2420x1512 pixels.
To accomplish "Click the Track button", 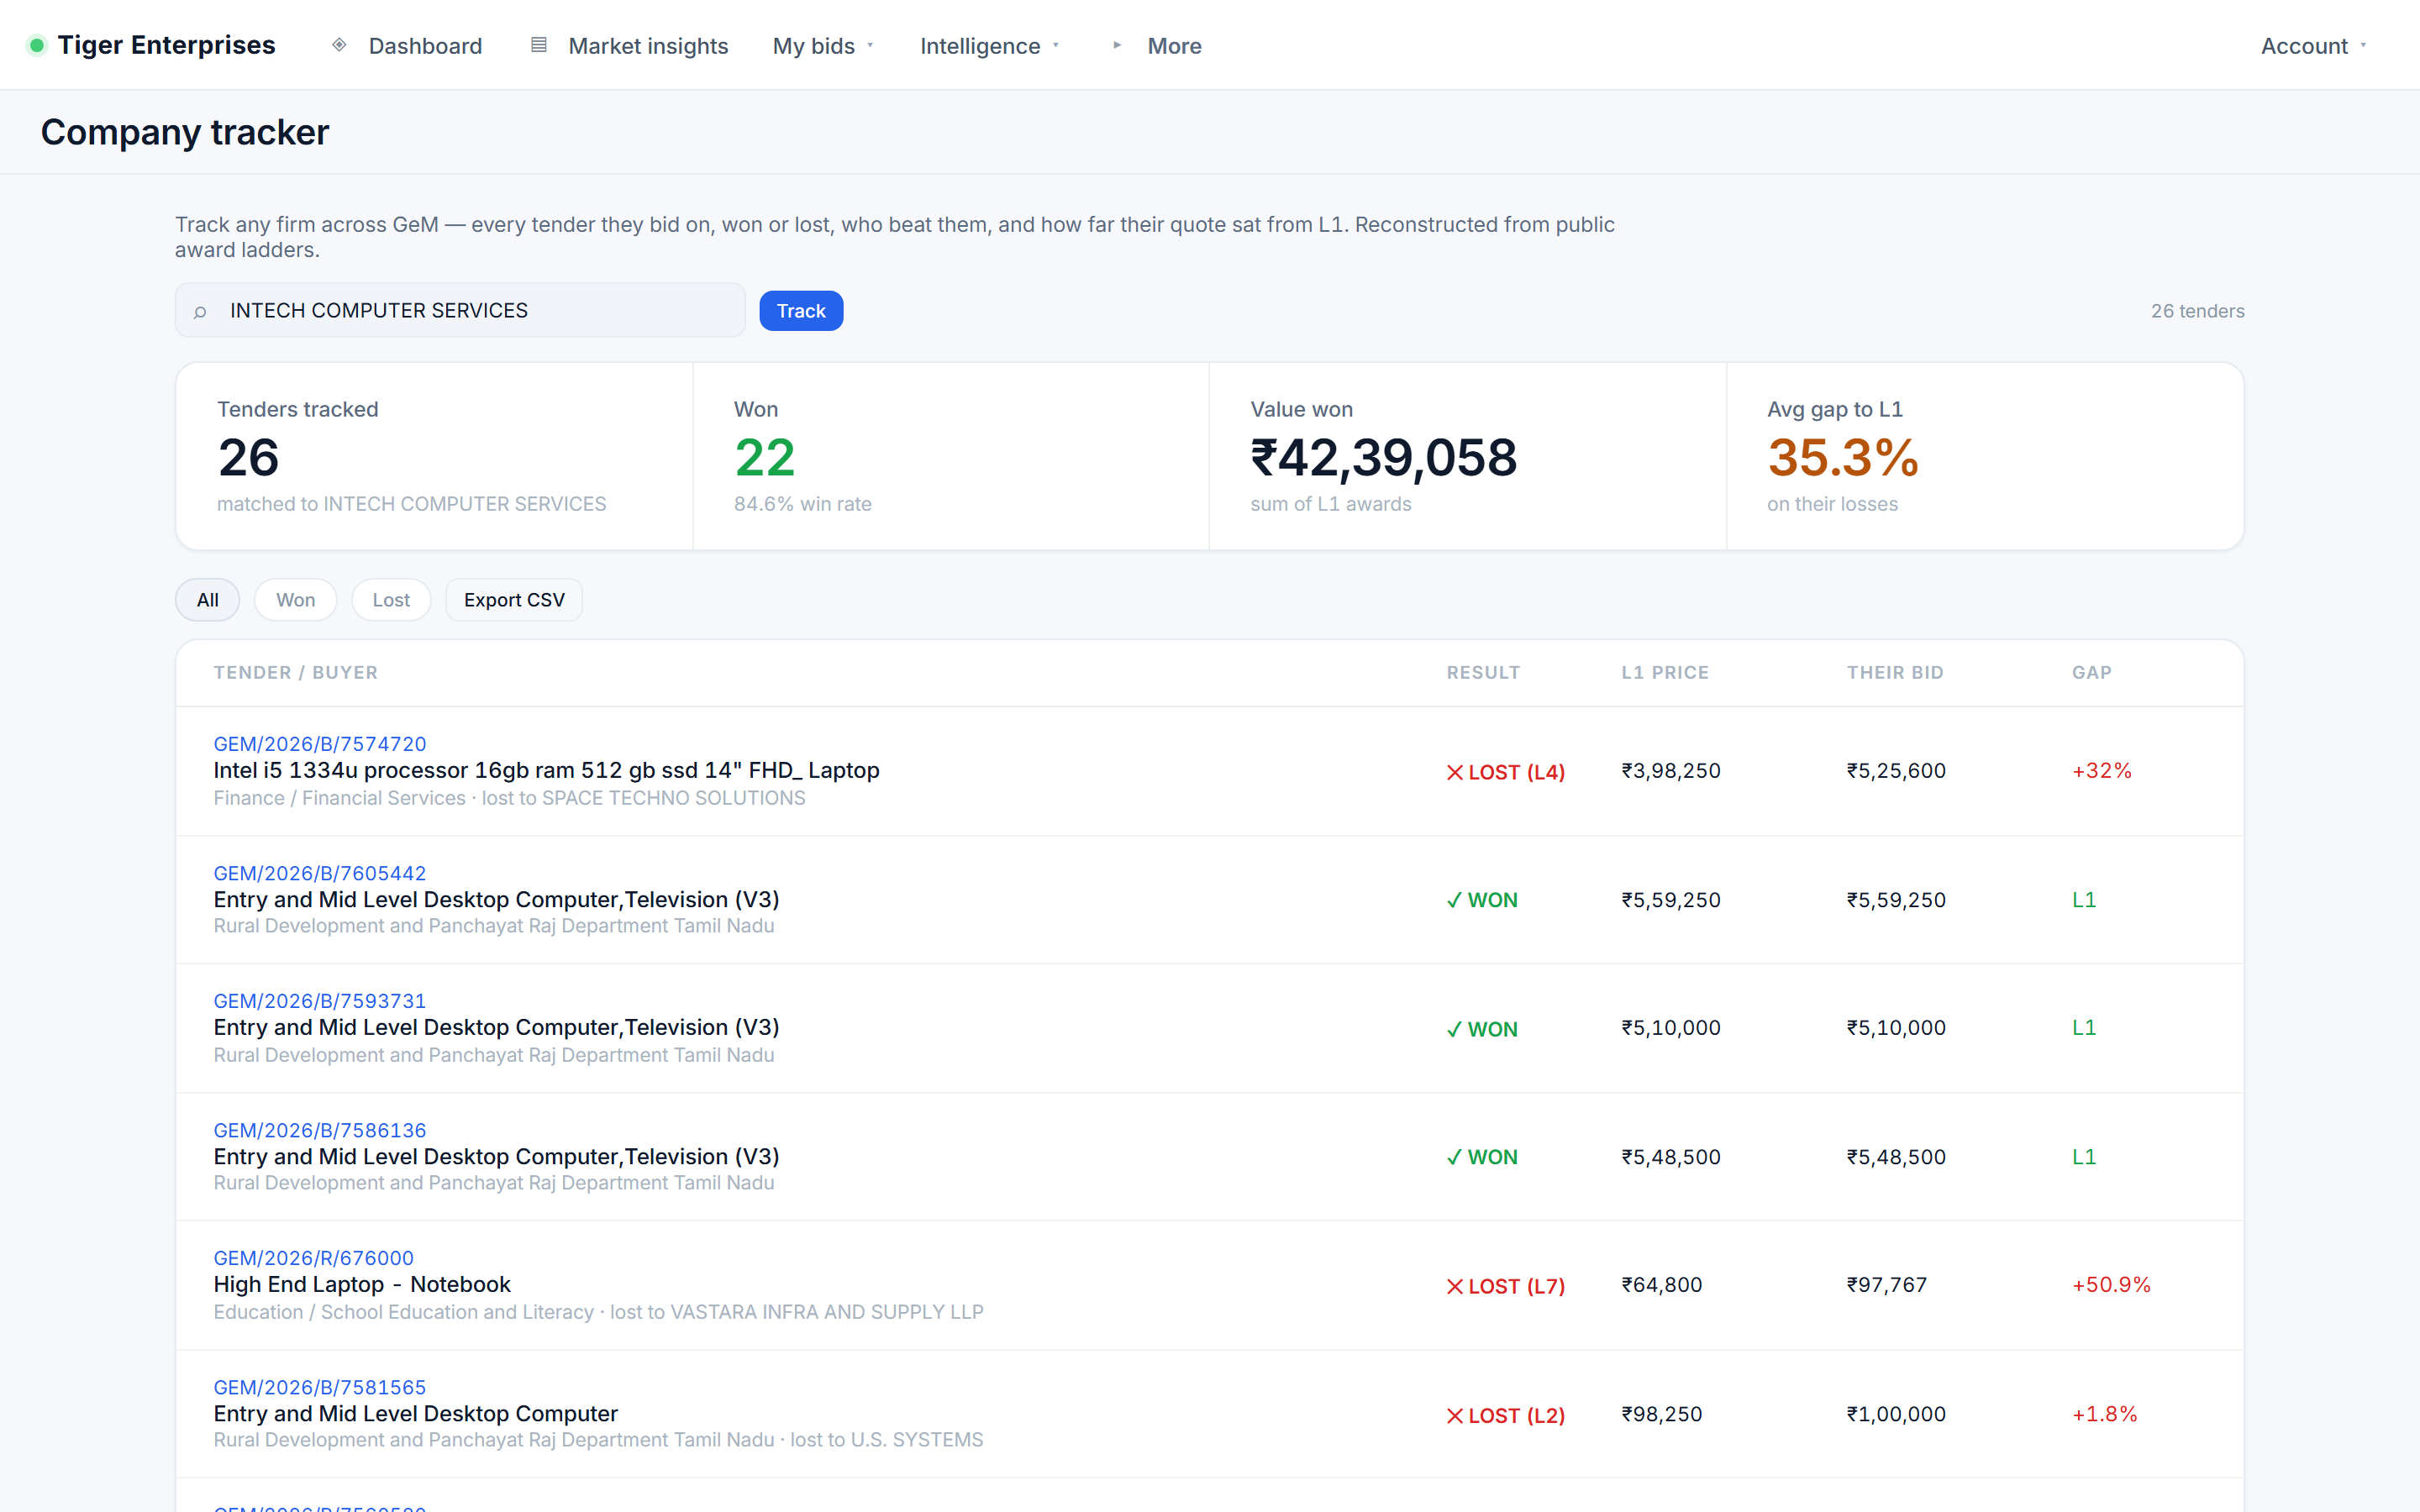I will 801,311.
